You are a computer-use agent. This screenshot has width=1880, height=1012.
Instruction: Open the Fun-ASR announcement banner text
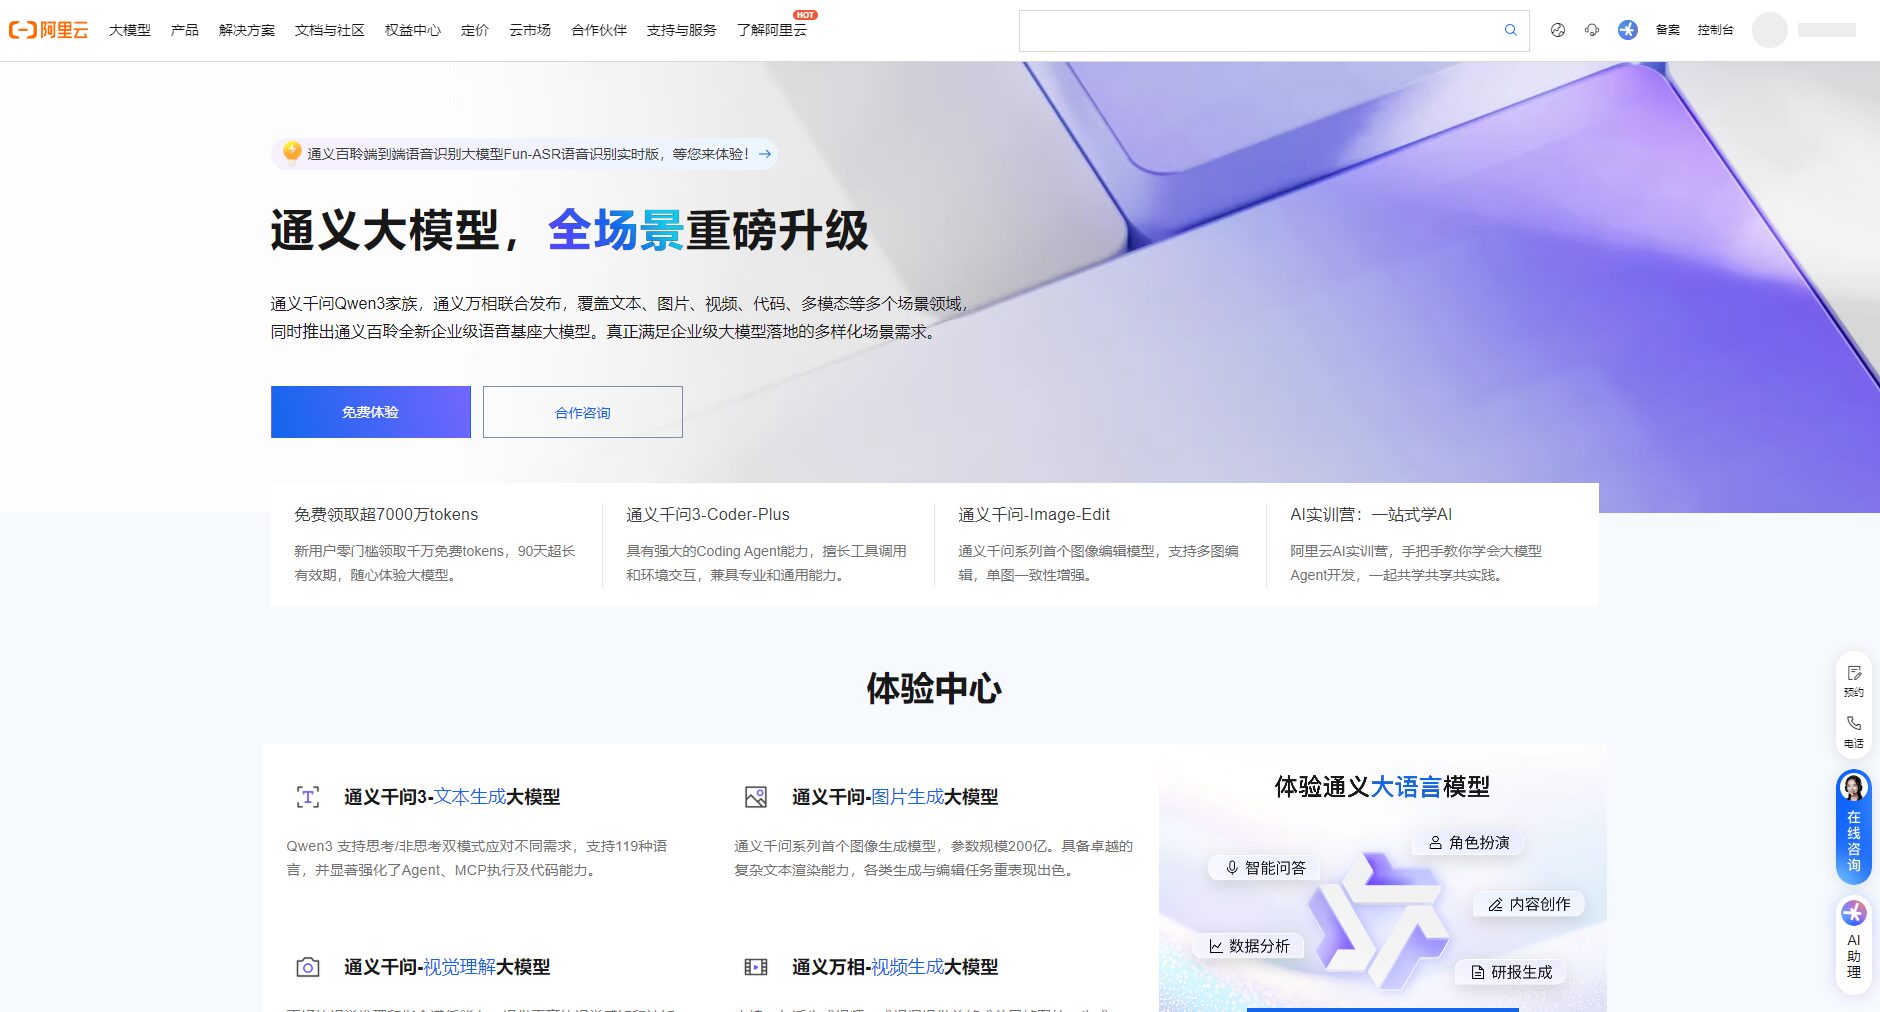click(528, 154)
